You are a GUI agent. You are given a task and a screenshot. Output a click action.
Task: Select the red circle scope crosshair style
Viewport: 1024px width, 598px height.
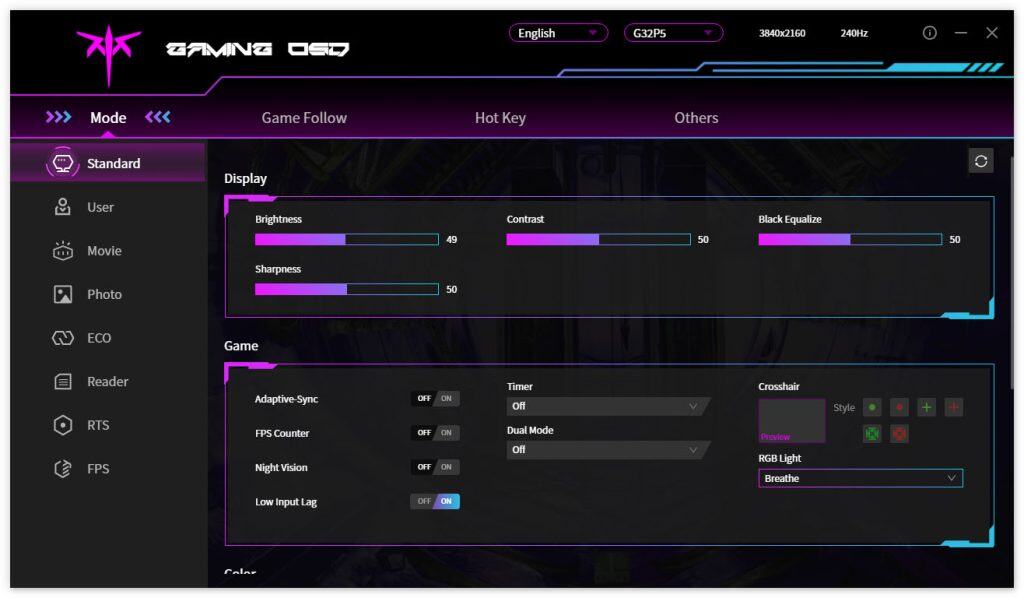[x=899, y=434]
